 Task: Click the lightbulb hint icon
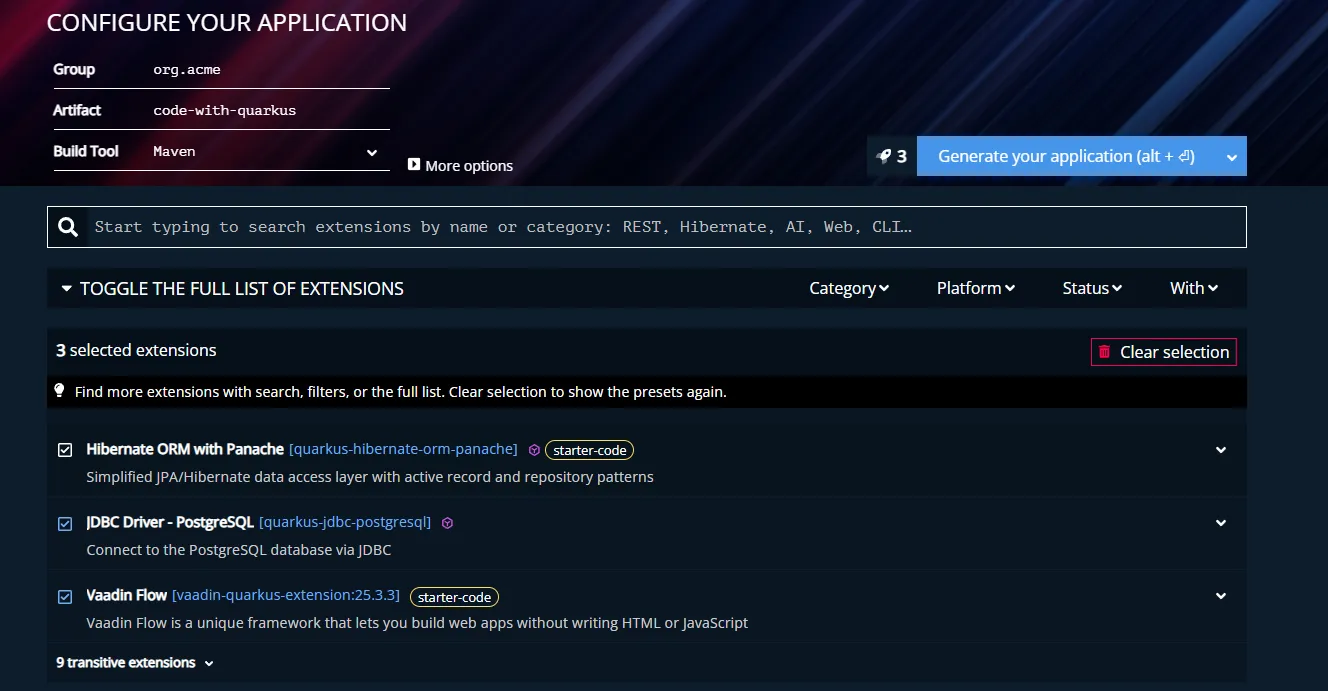(59, 391)
